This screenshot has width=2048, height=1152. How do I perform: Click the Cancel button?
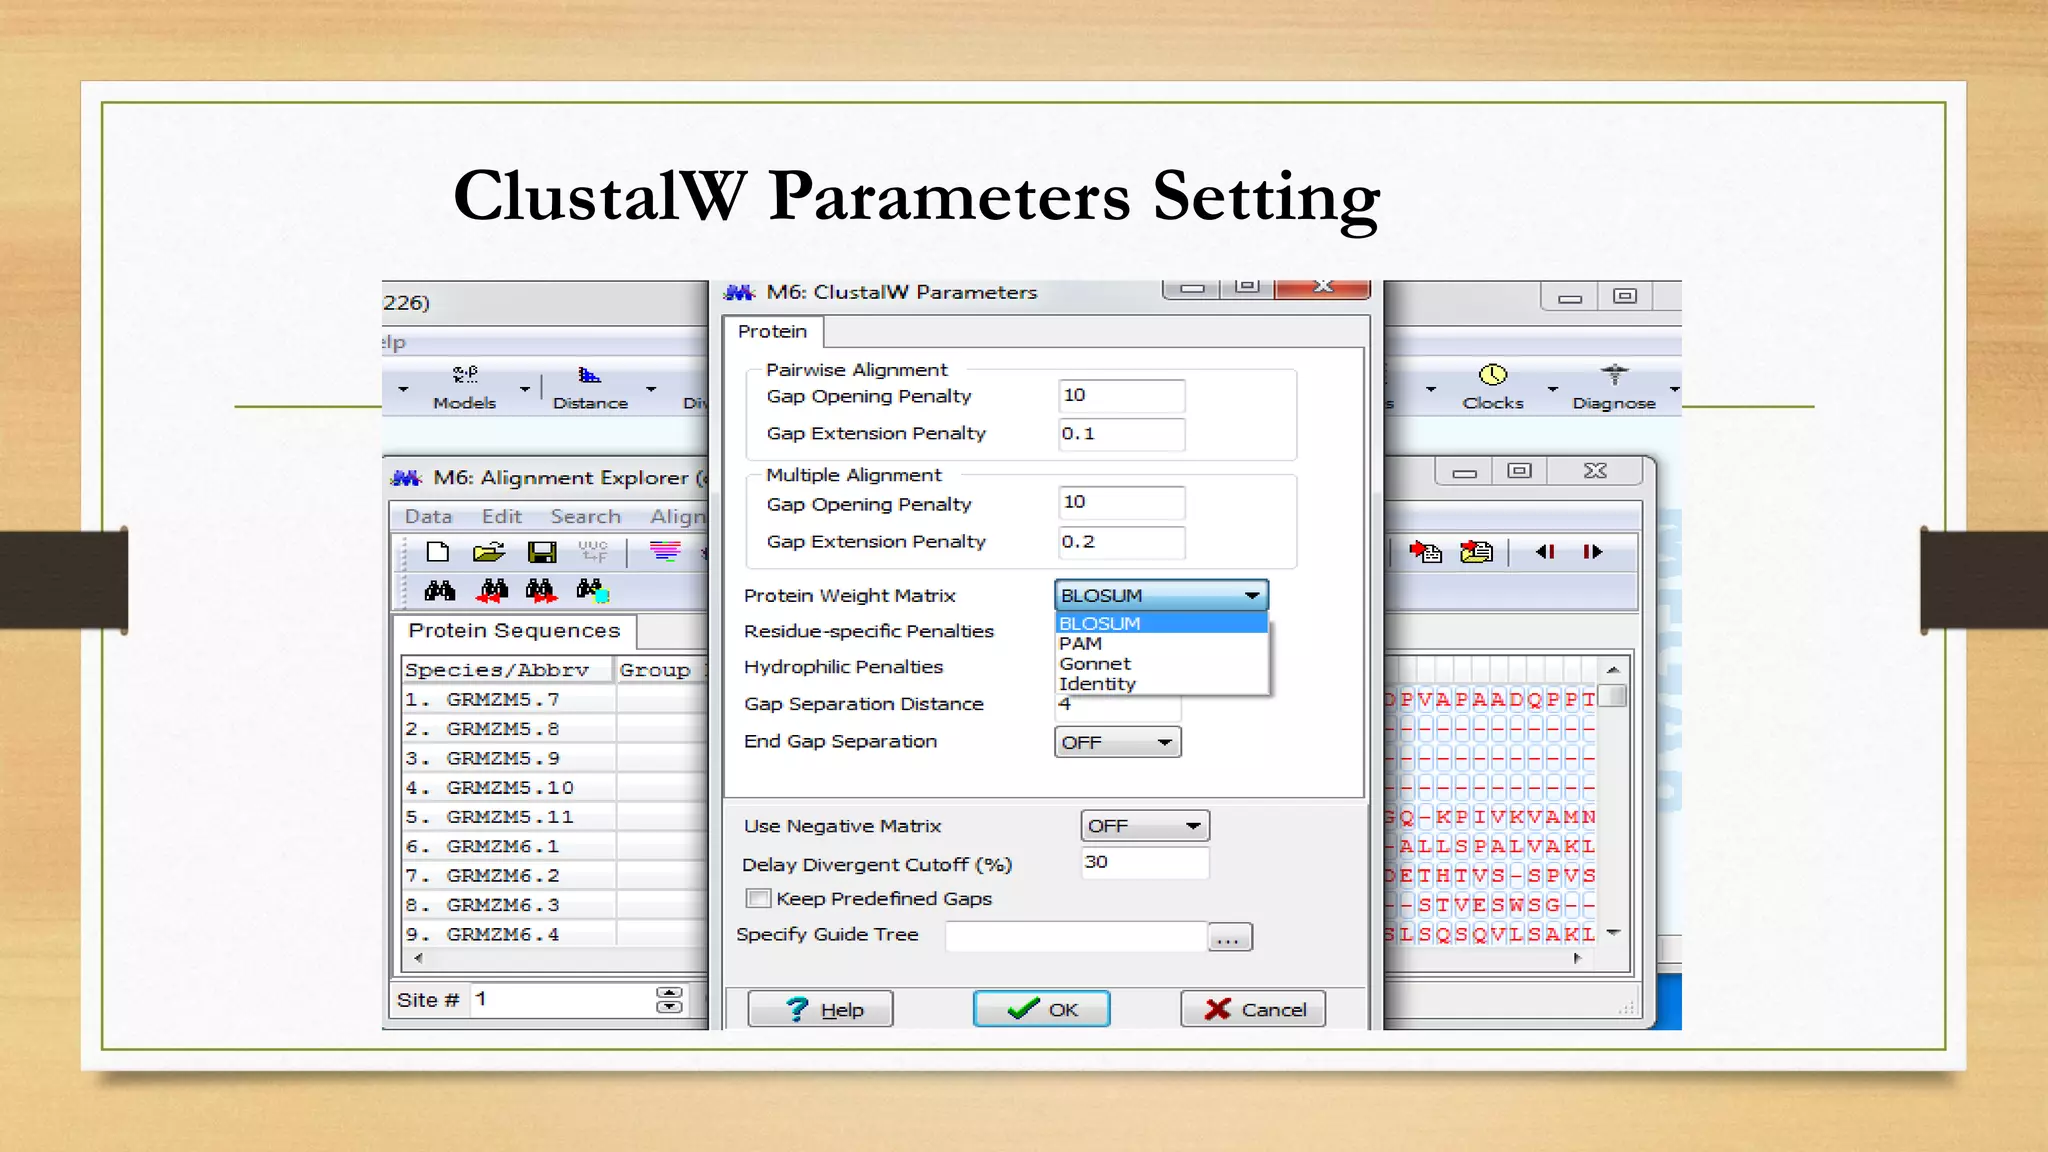tap(1253, 1009)
